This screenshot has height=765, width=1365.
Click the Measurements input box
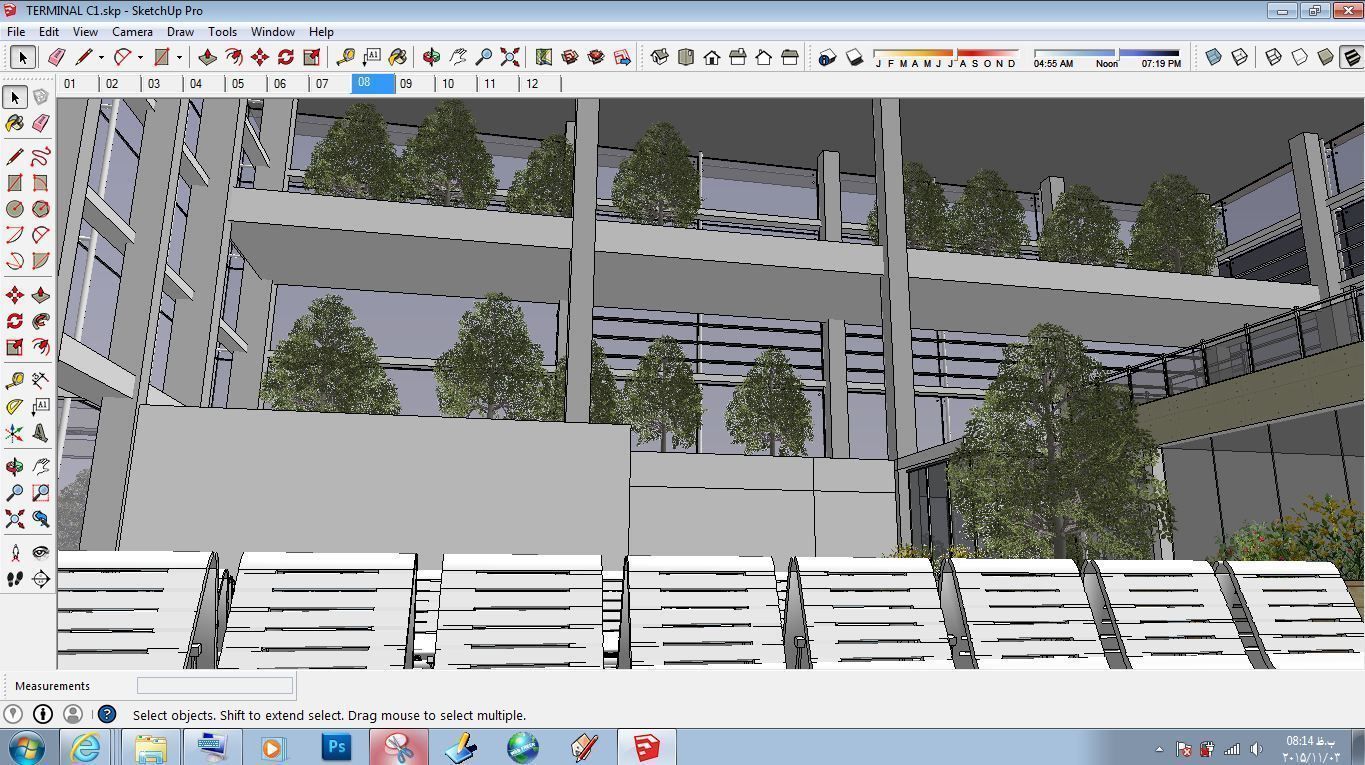coord(215,686)
